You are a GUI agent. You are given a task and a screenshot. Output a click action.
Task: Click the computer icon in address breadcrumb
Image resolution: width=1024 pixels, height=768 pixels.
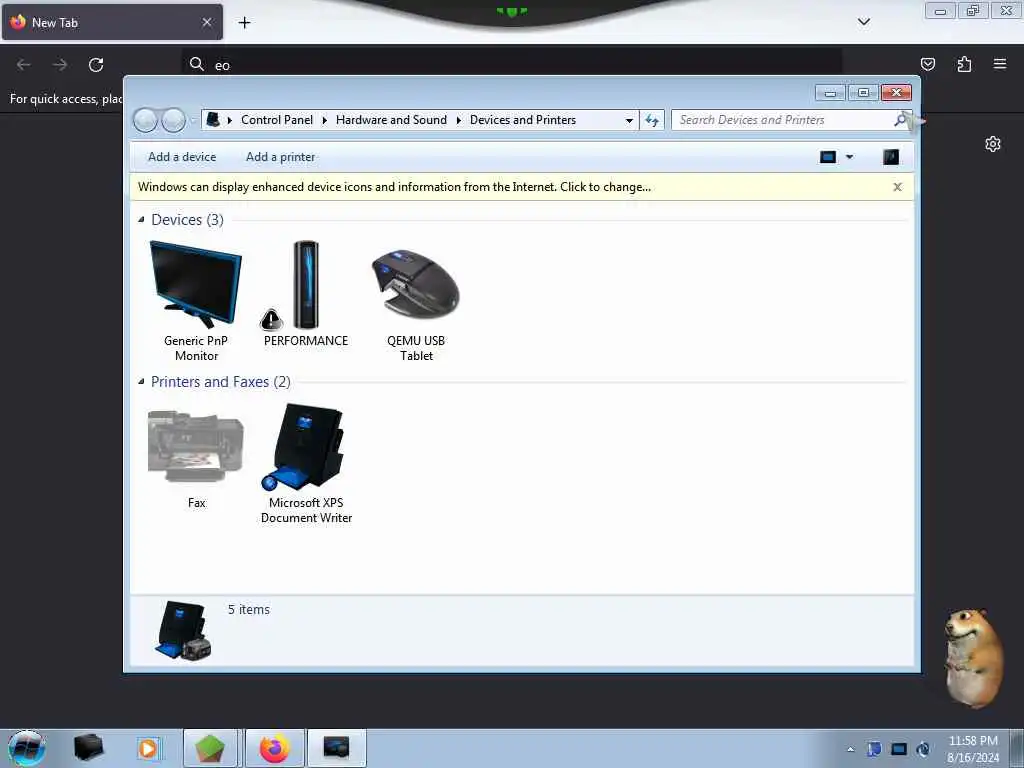[x=213, y=120]
